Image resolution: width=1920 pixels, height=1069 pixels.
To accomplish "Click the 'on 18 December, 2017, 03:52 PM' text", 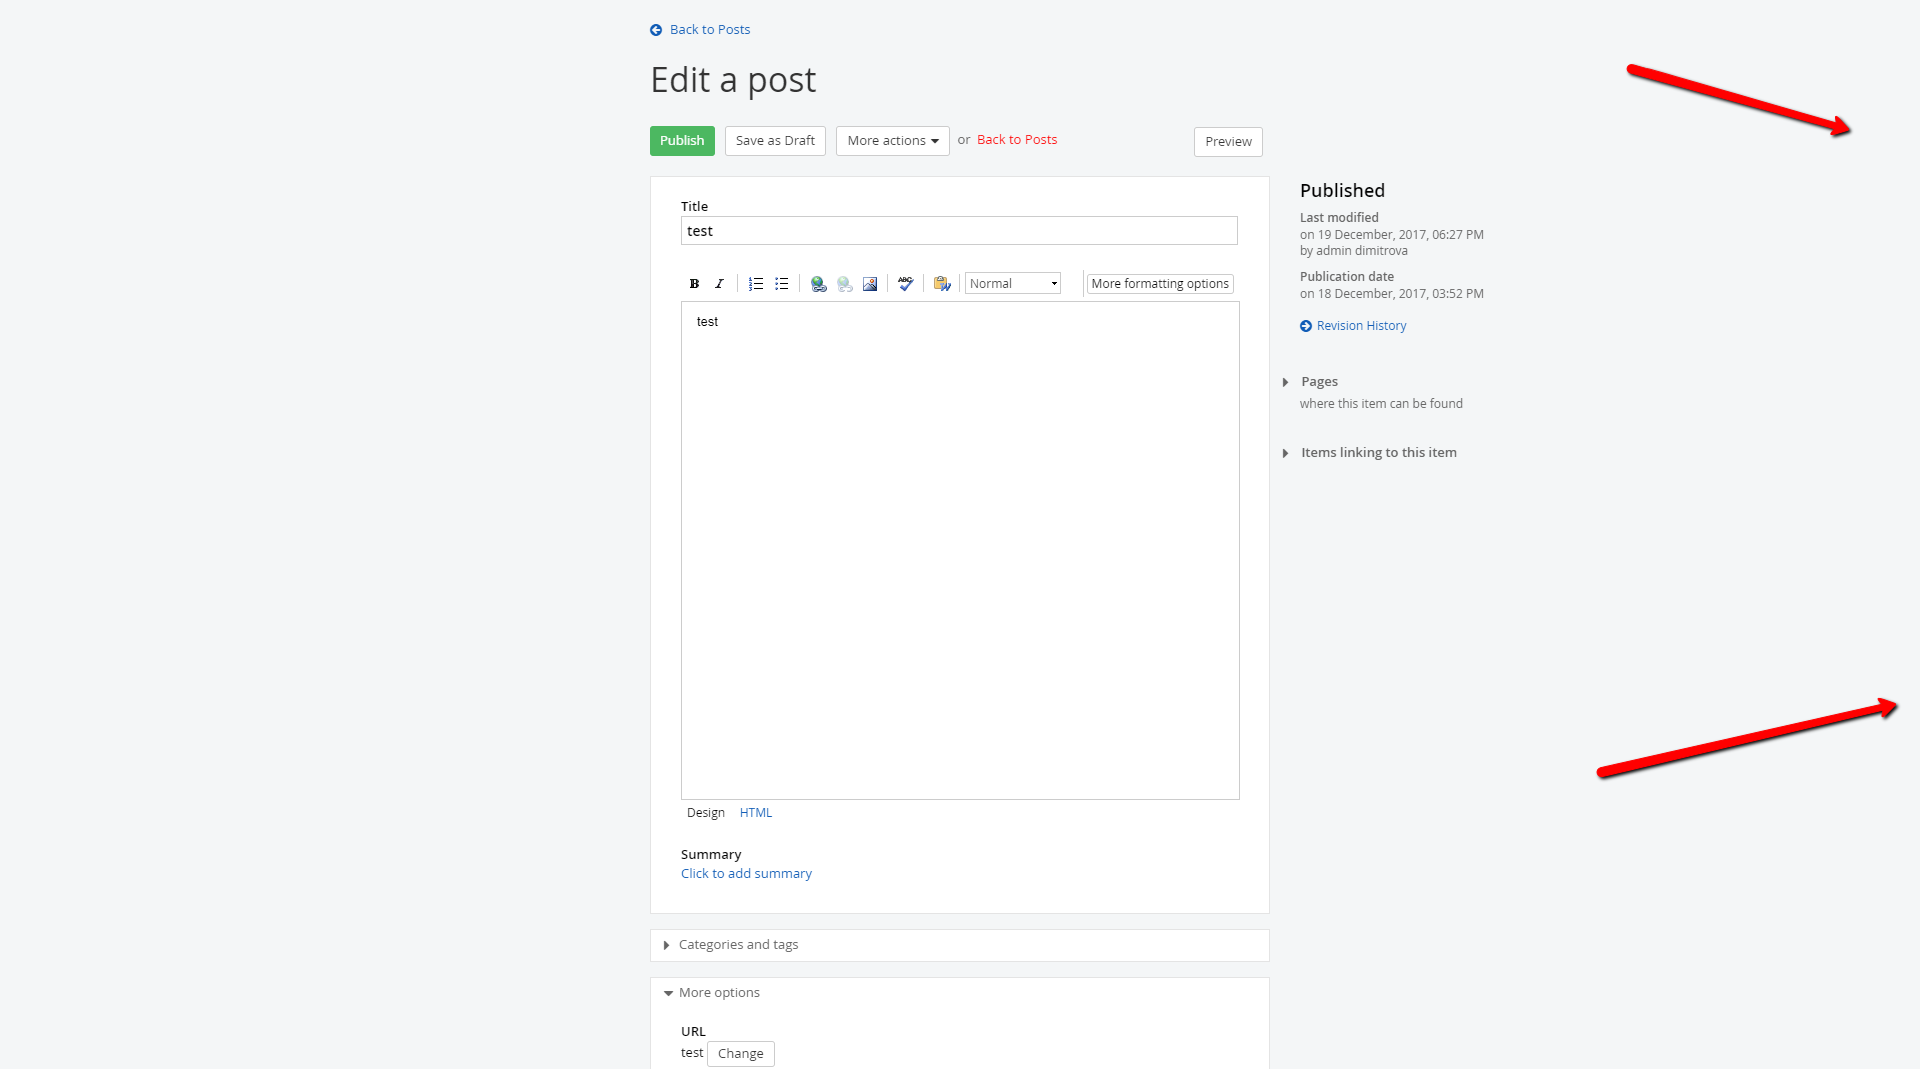I will (x=1392, y=294).
